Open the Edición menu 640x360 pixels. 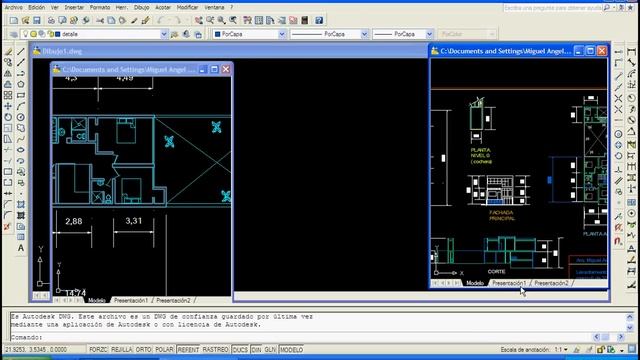coord(37,7)
